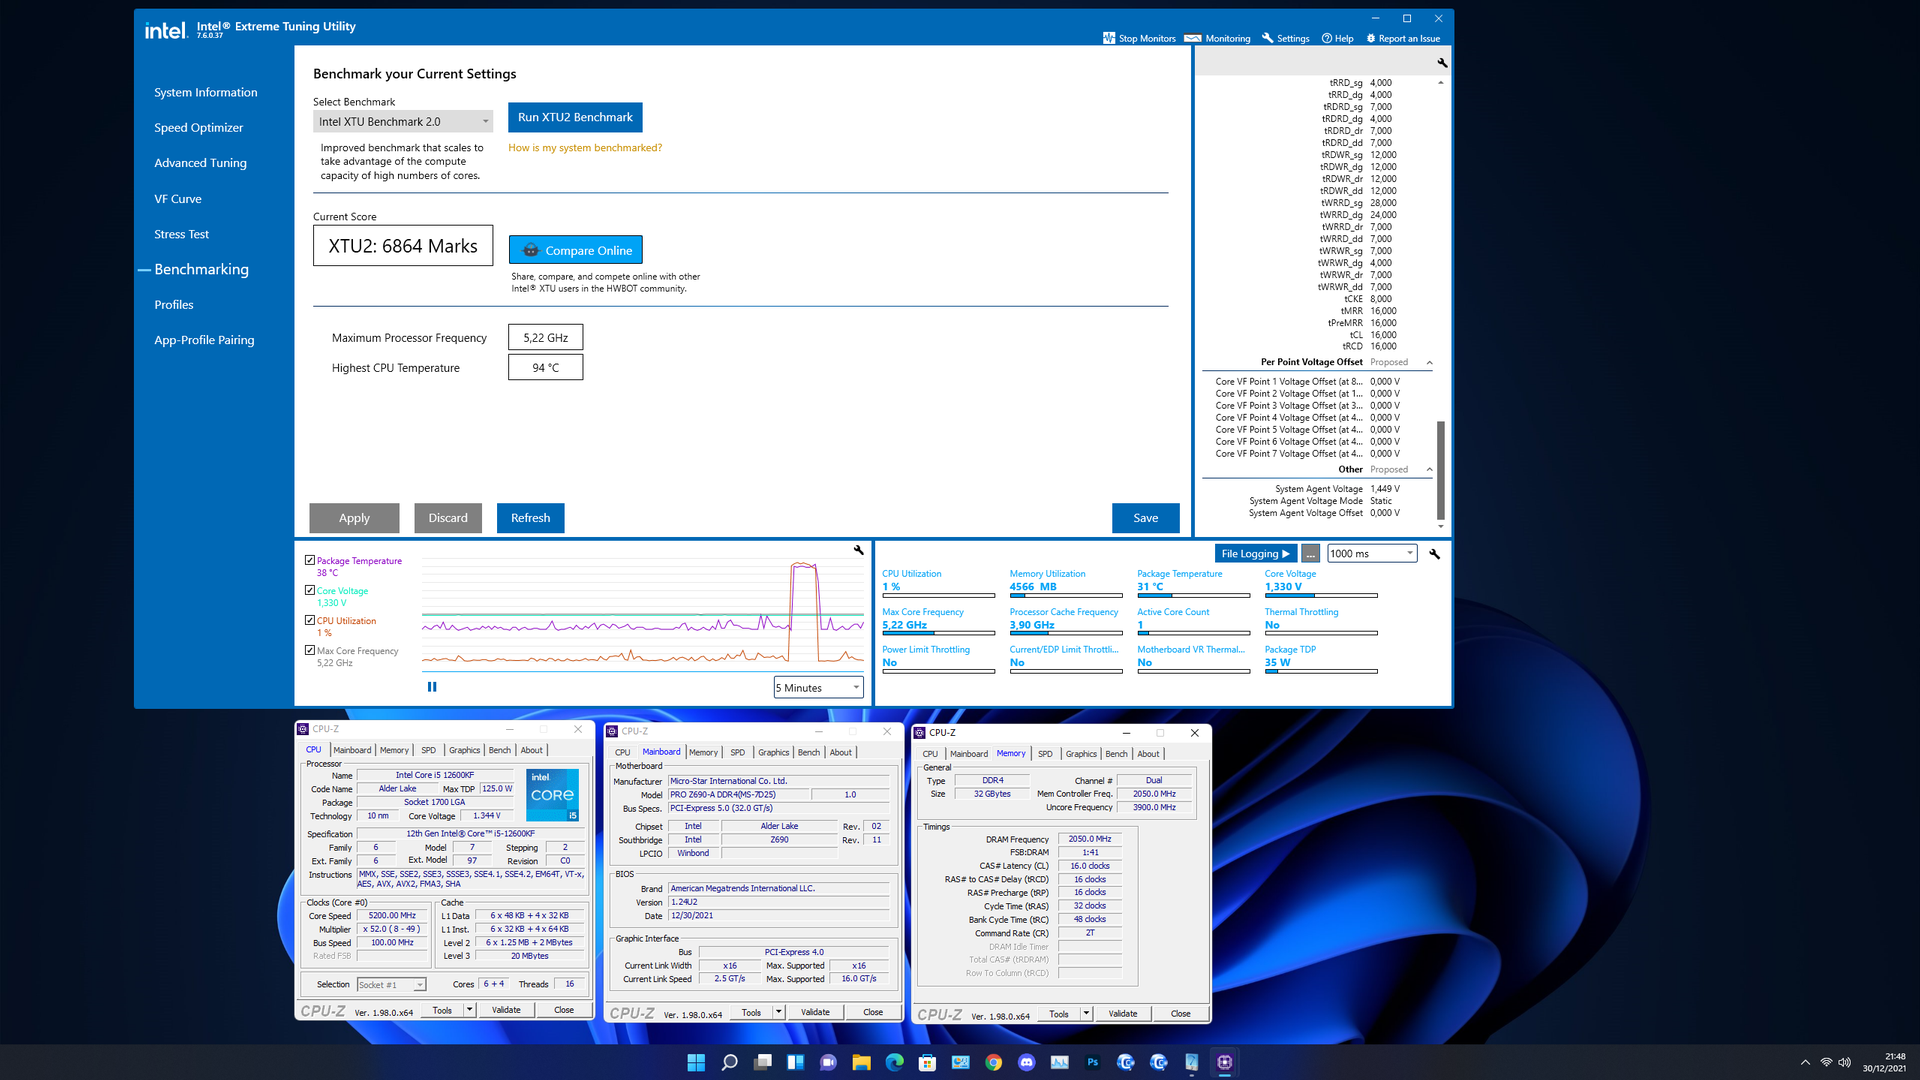Open Widgets from the taskbar
The image size is (1920, 1080).
[795, 1062]
